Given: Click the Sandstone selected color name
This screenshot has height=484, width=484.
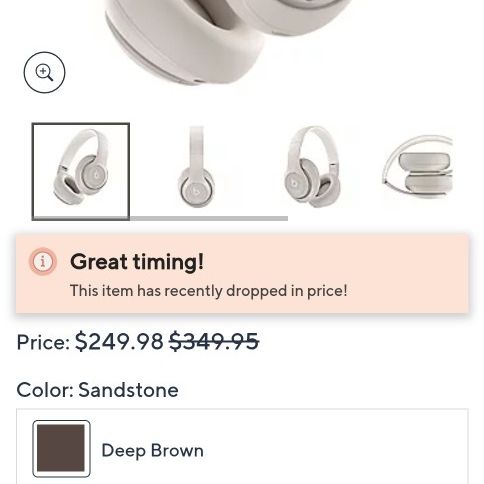Looking at the screenshot, I should 128,390.
